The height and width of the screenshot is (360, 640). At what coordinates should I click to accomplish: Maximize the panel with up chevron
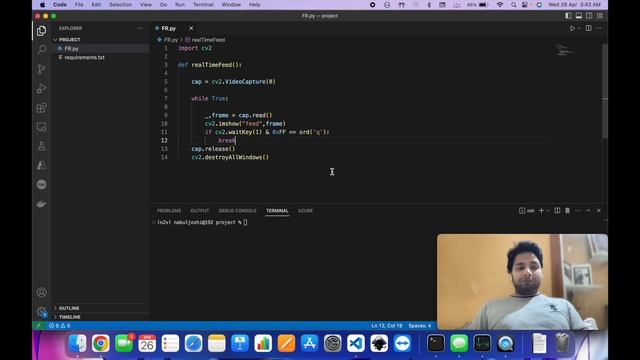tap(589, 211)
